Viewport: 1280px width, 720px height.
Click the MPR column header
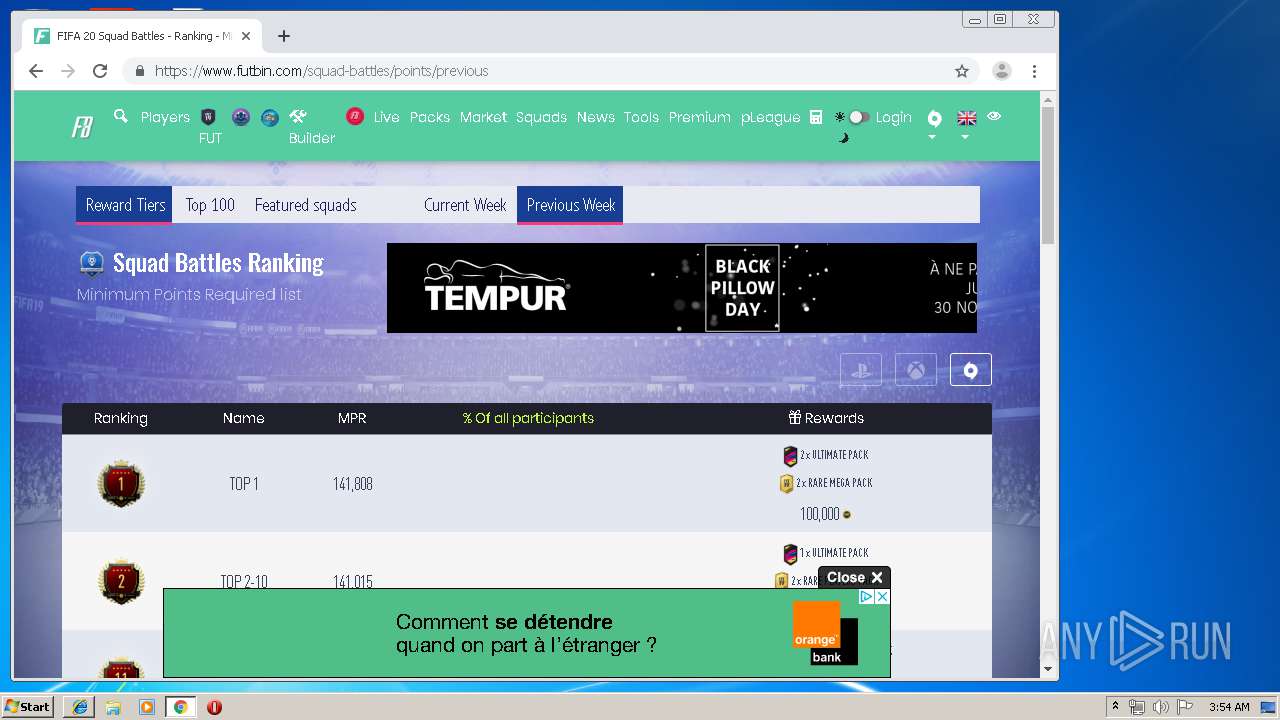(352, 418)
